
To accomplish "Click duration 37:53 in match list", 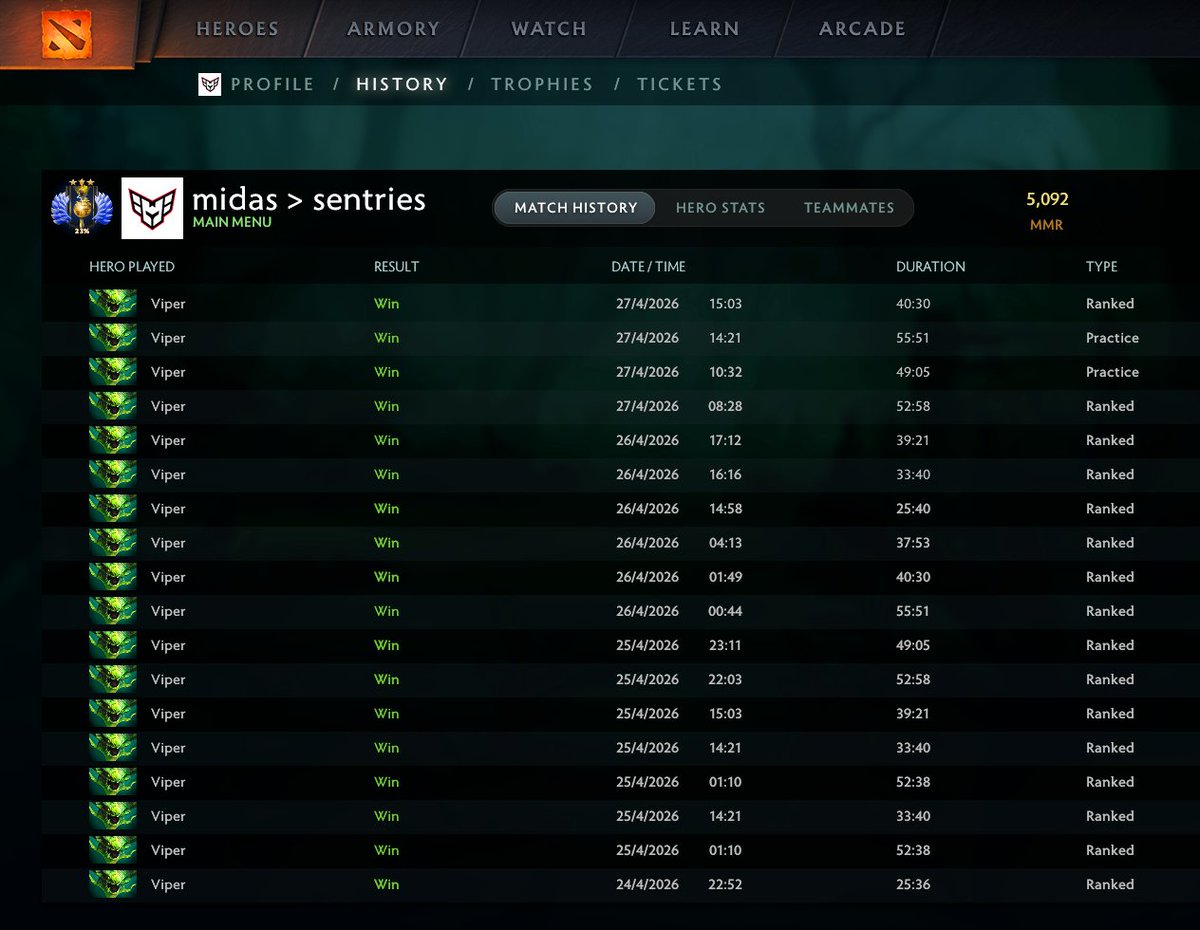I will [x=913, y=542].
